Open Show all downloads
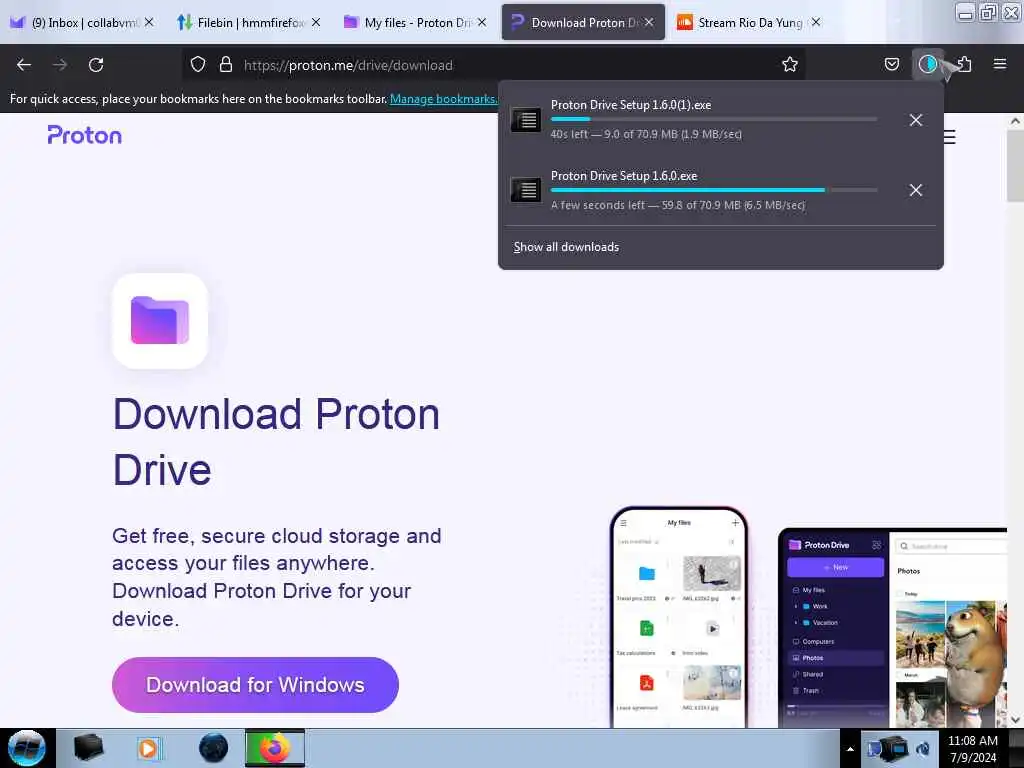Screen dimensions: 1024x768 click(x=566, y=247)
